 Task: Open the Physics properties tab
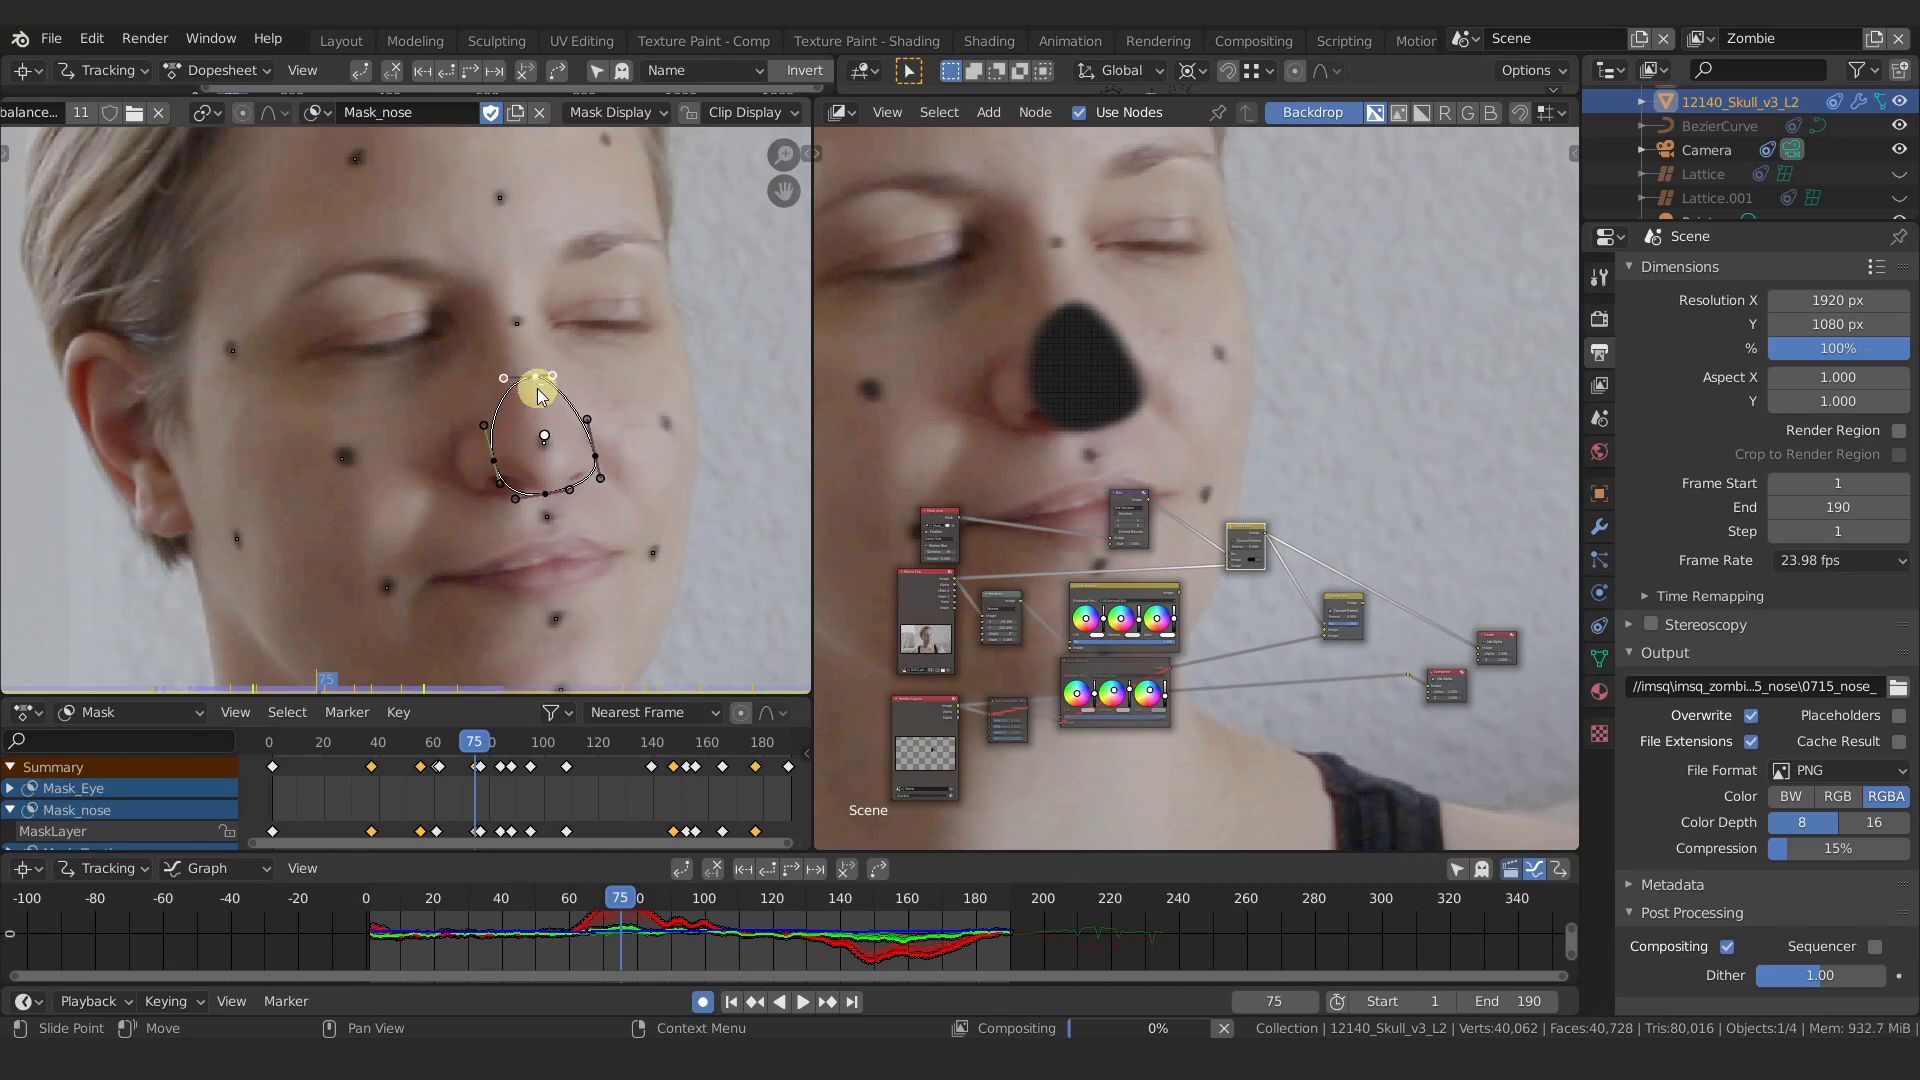pos(1599,592)
